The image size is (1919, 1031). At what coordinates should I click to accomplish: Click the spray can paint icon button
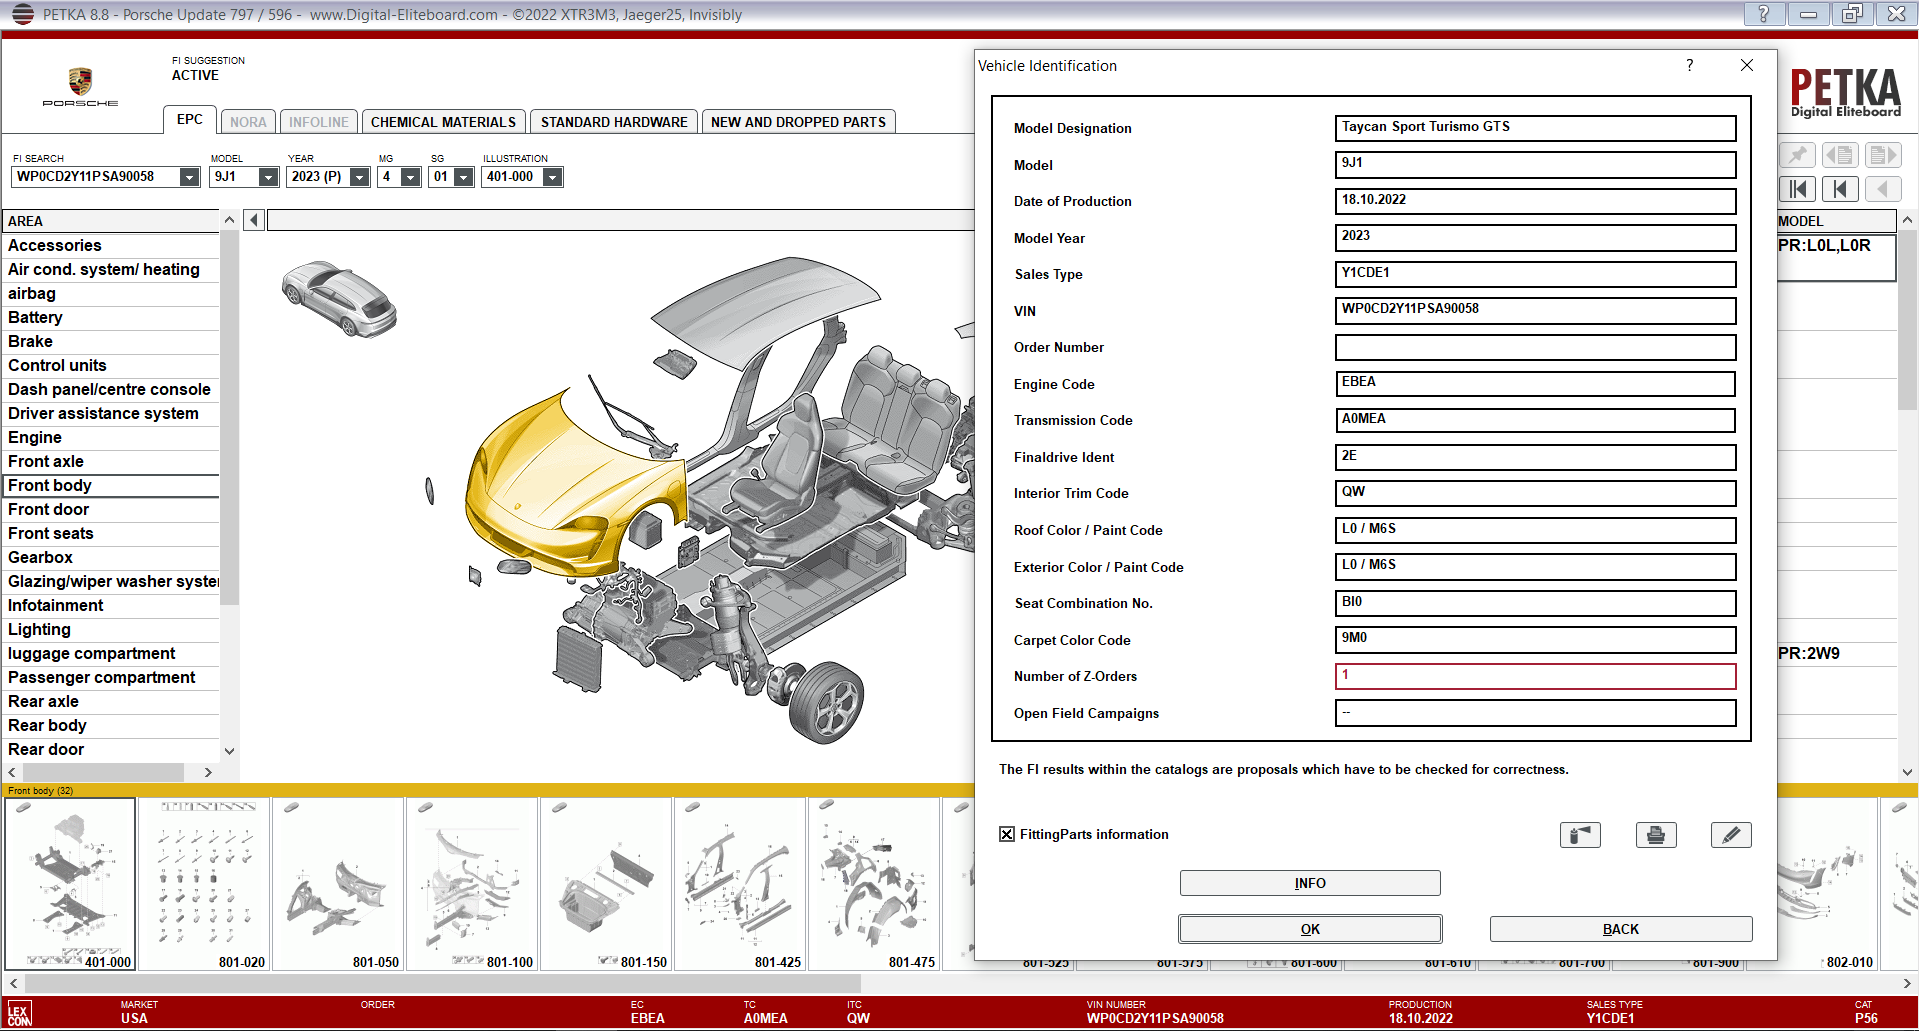pos(1580,835)
